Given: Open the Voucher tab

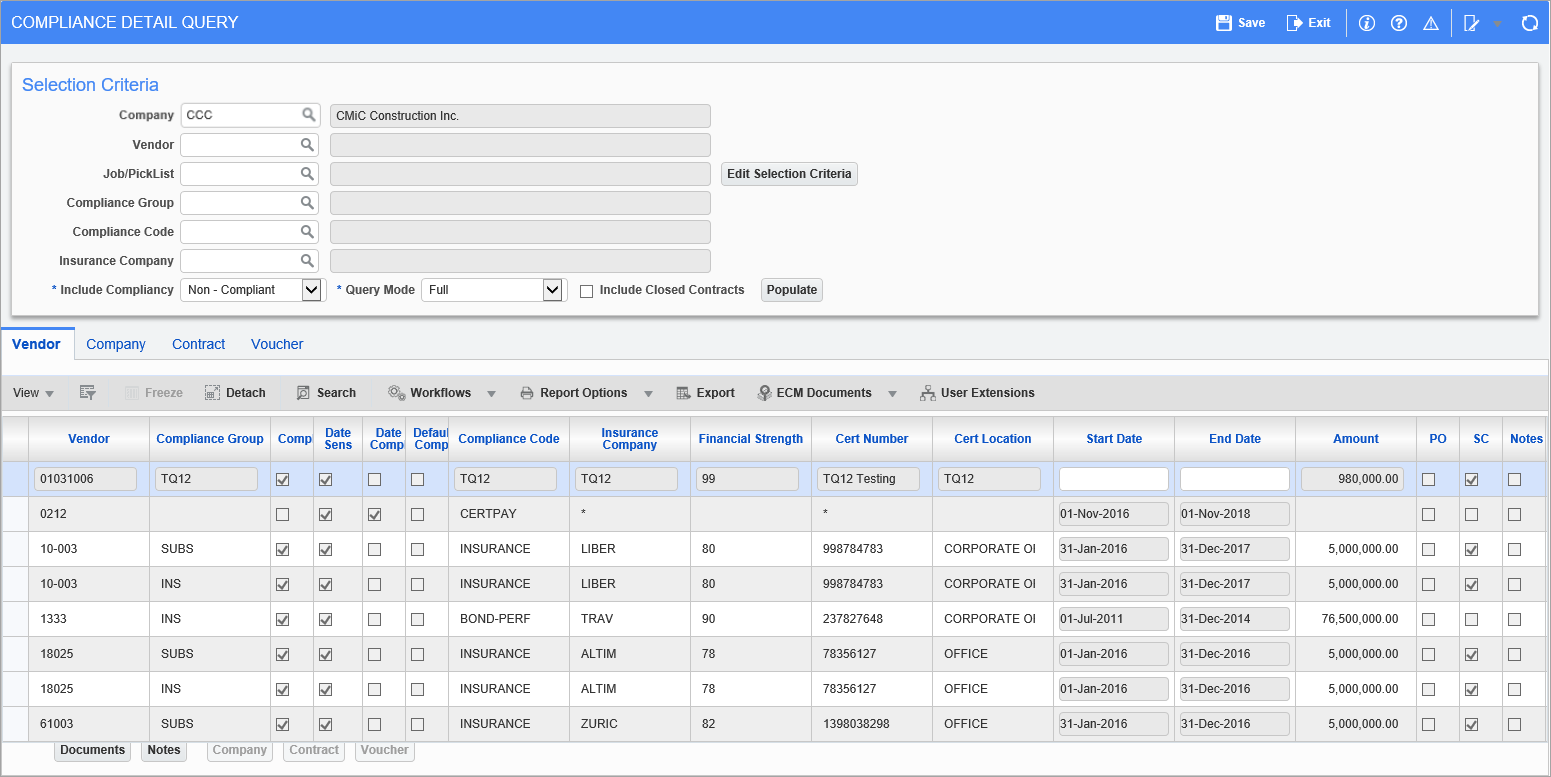Looking at the screenshot, I should pos(277,344).
